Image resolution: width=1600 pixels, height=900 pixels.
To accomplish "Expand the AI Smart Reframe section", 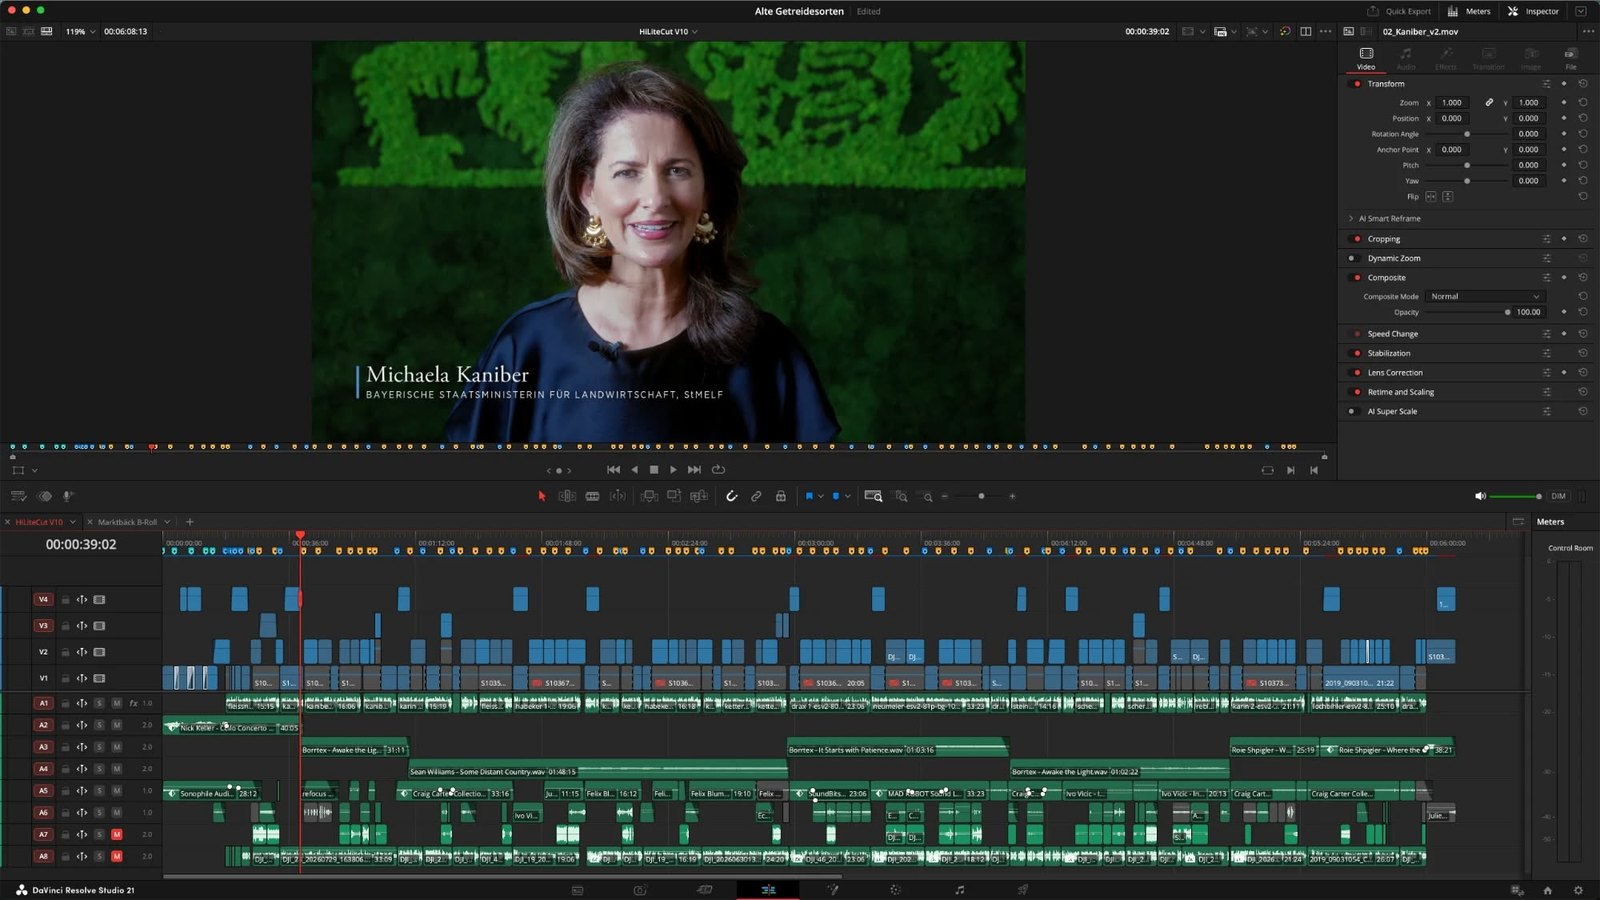I will (x=1351, y=218).
